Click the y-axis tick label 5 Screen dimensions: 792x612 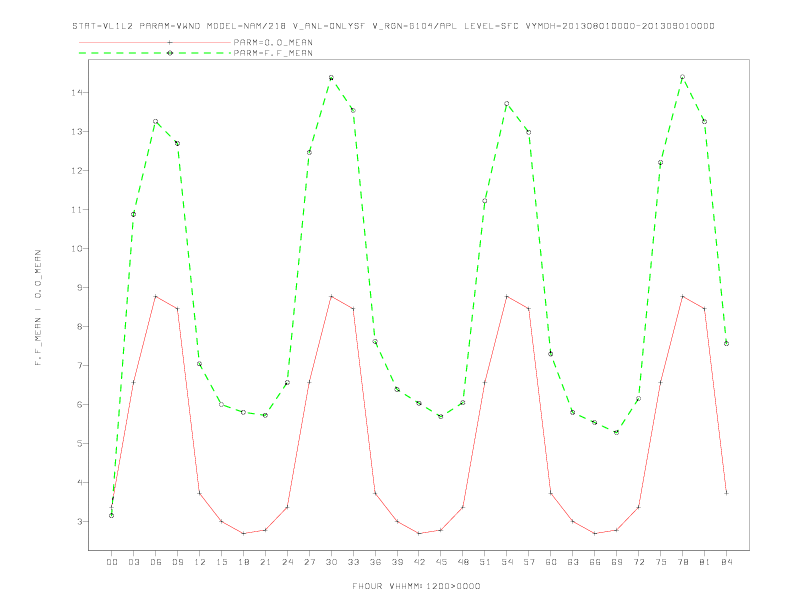(79, 443)
